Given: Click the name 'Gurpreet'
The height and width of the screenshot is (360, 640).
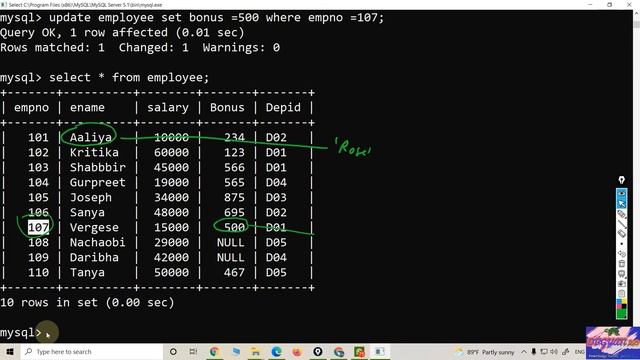Looking at the screenshot, I should 98,183.
